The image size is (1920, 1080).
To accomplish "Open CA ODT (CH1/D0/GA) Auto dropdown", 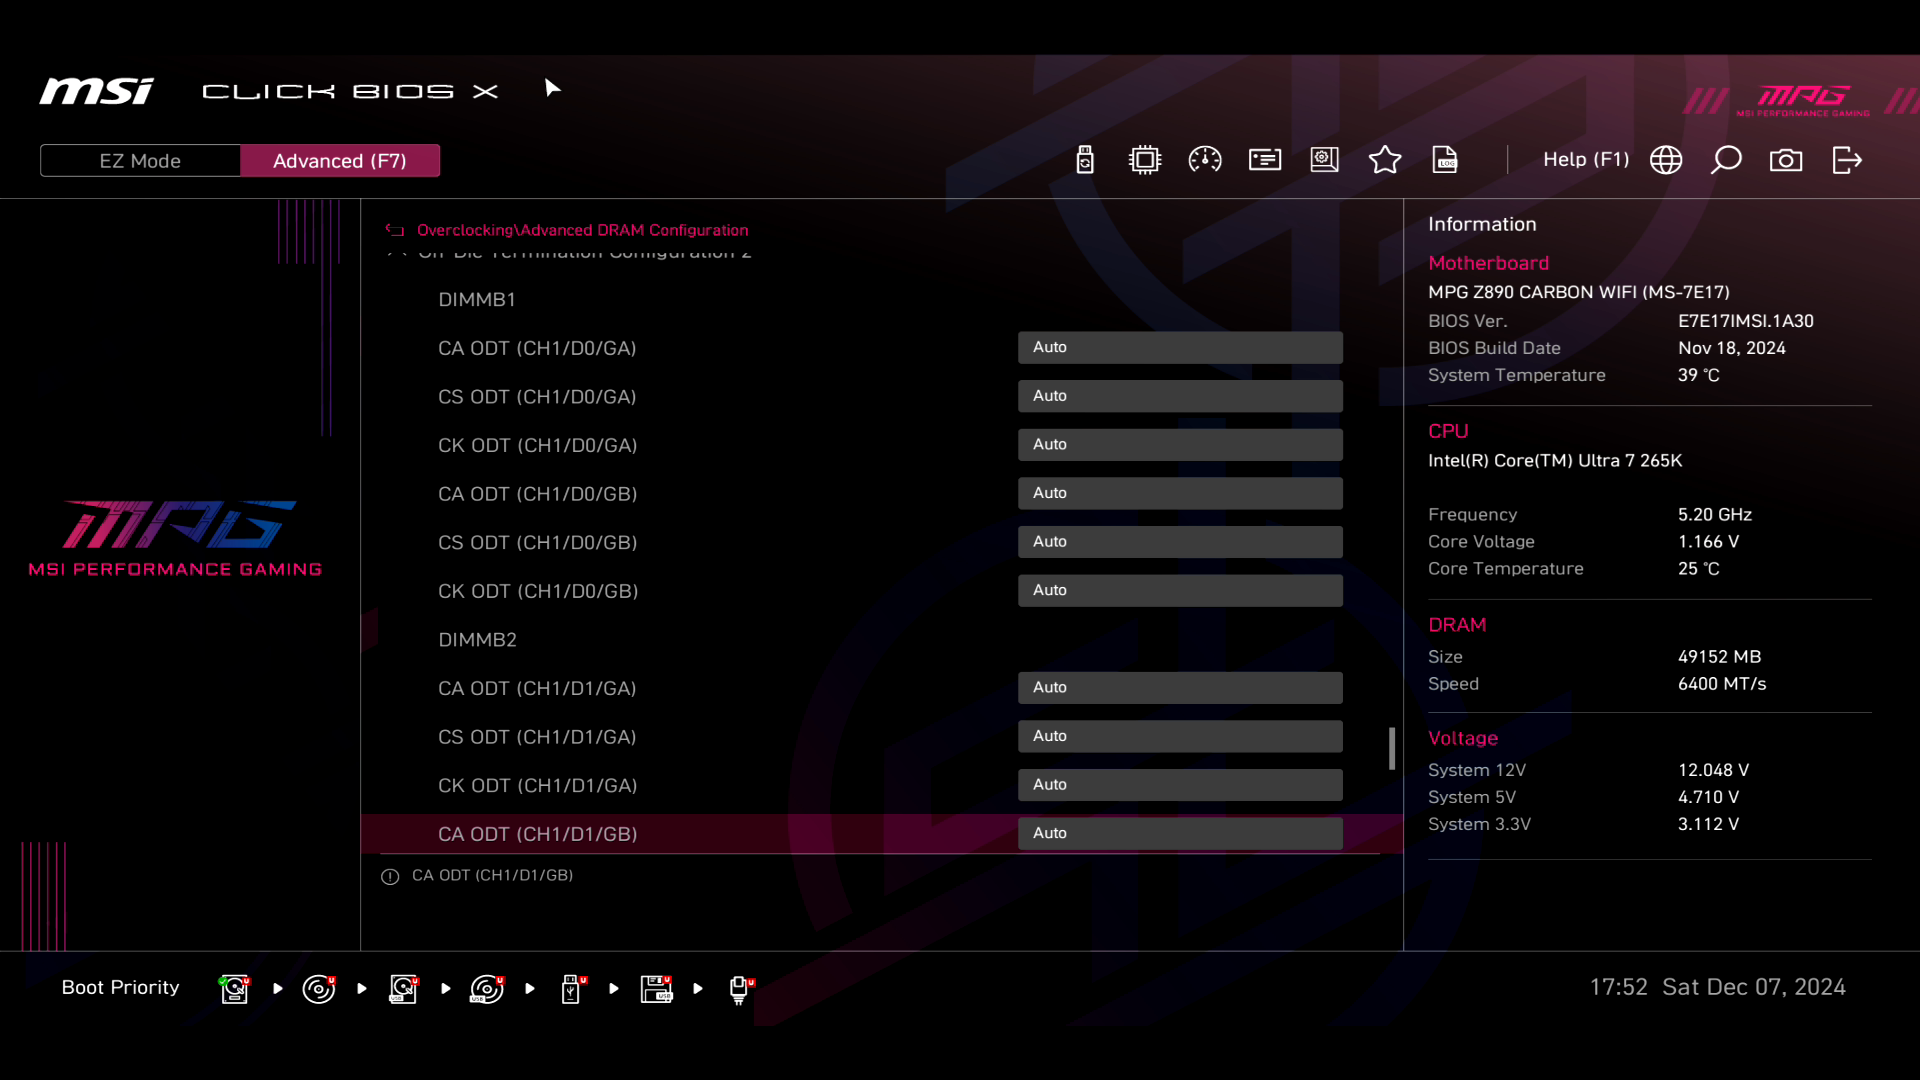I will [1179, 347].
